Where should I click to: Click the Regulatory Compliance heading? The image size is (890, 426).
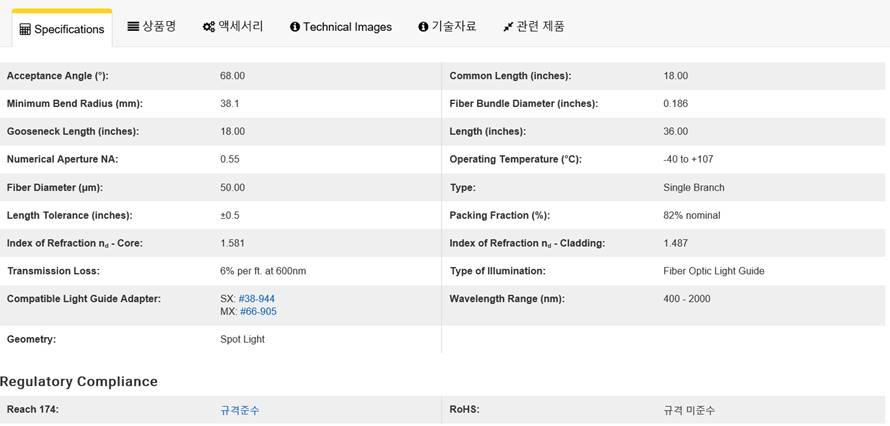tap(79, 382)
